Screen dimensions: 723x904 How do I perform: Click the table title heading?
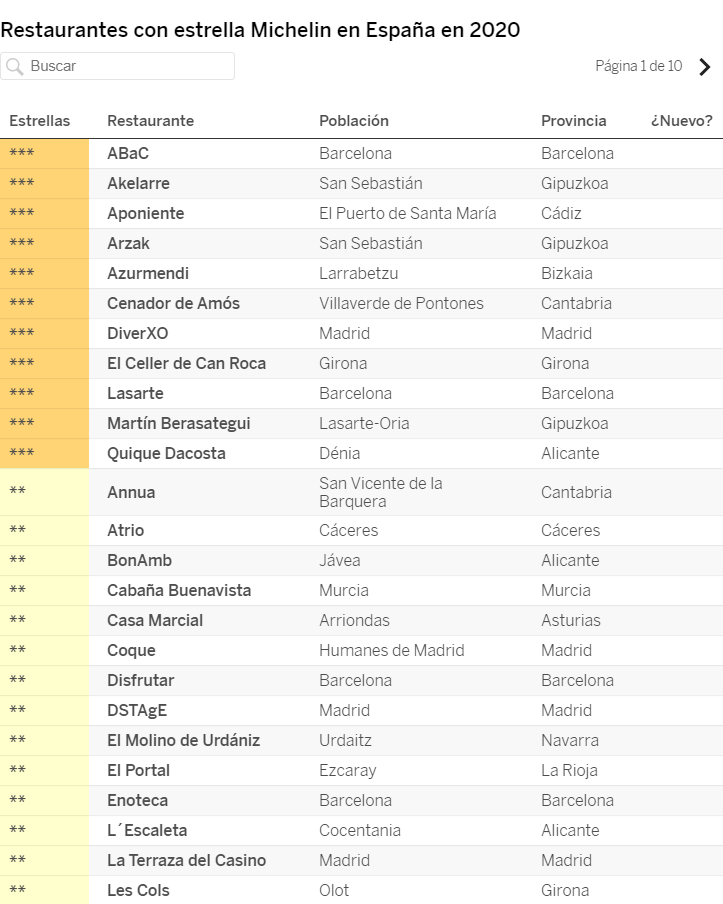260,30
